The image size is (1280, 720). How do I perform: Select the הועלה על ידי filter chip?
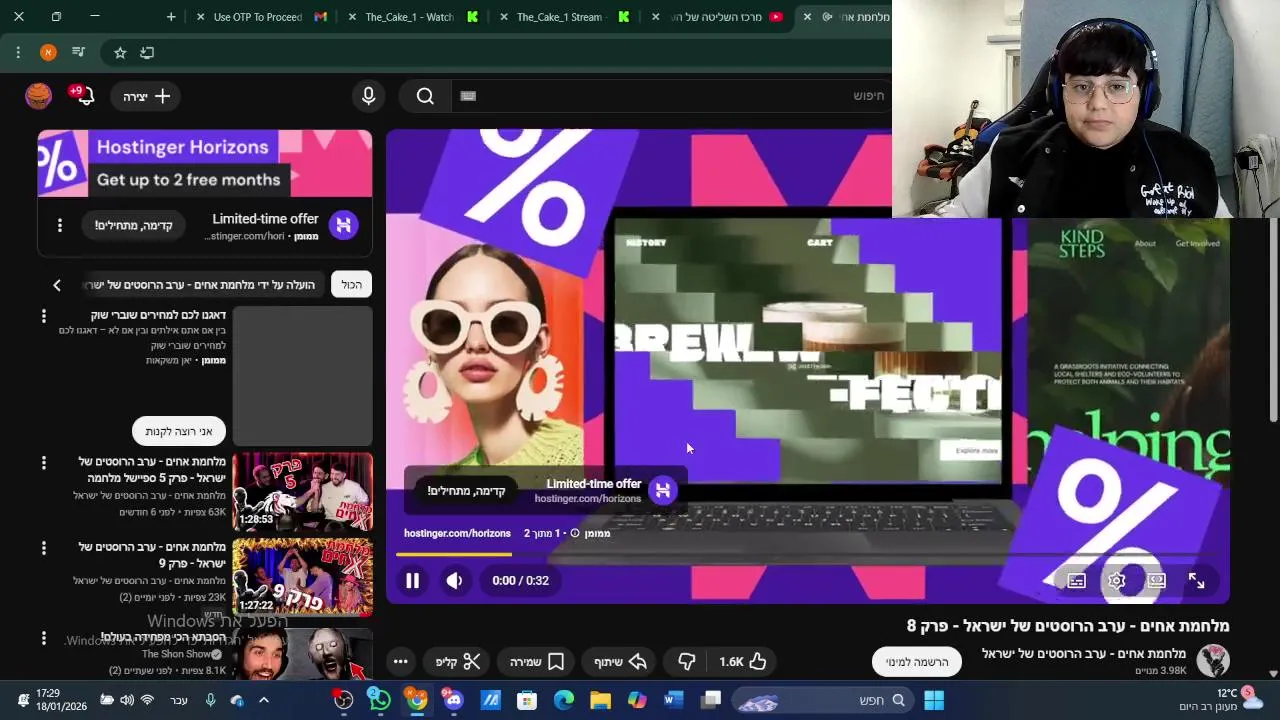point(203,285)
